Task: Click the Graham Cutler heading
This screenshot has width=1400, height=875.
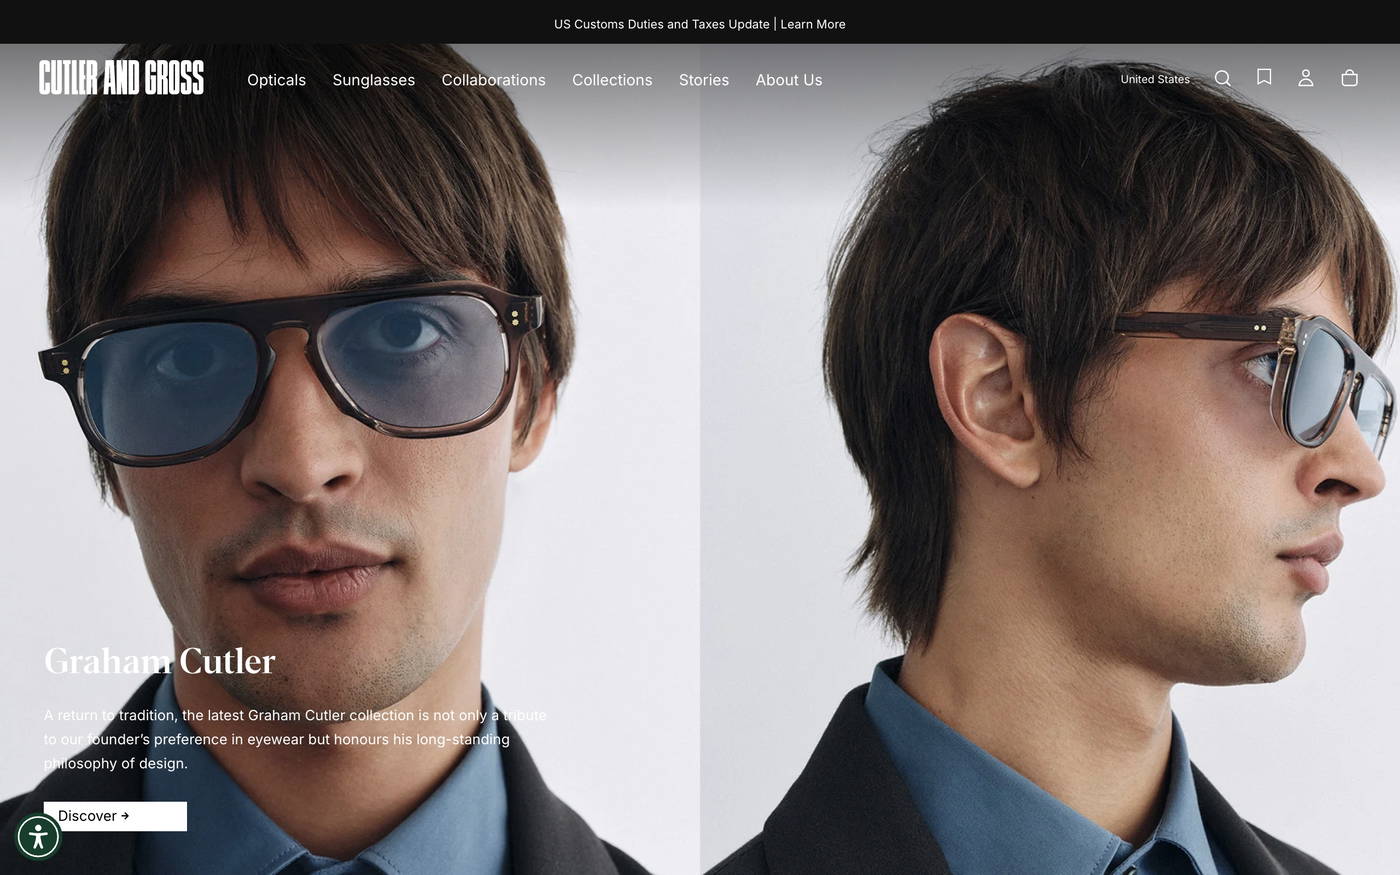Action: click(160, 662)
